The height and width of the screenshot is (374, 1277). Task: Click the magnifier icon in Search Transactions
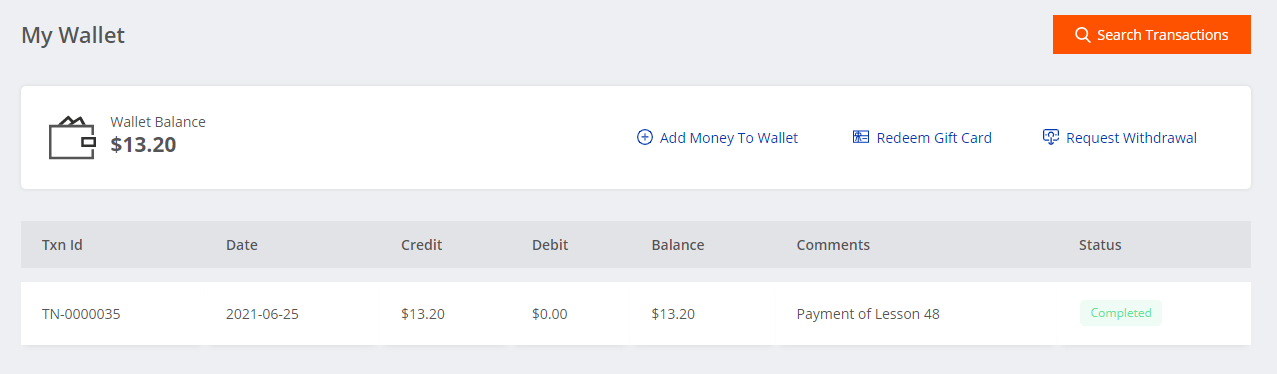click(x=1082, y=35)
